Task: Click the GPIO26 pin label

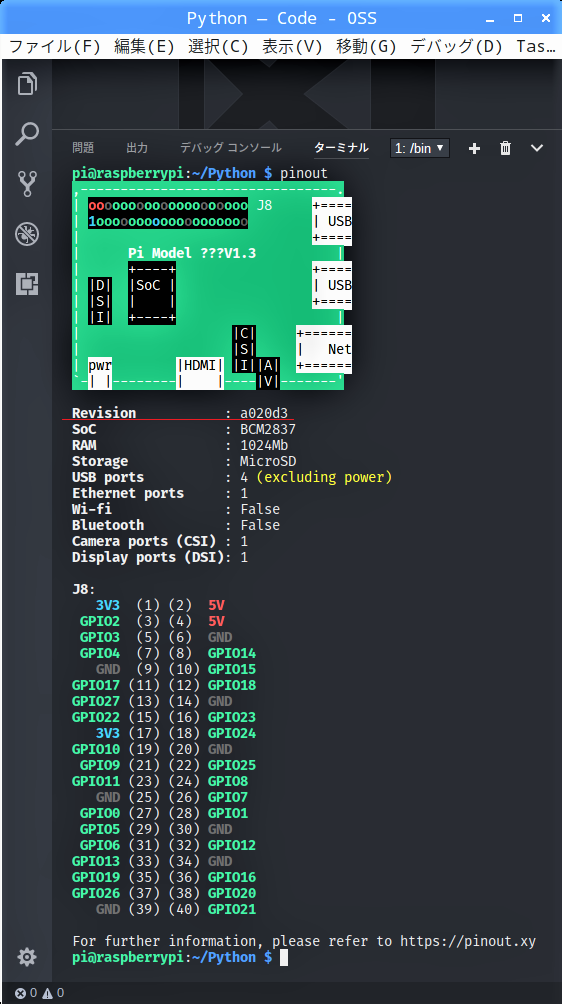Action: pyautogui.click(x=96, y=893)
